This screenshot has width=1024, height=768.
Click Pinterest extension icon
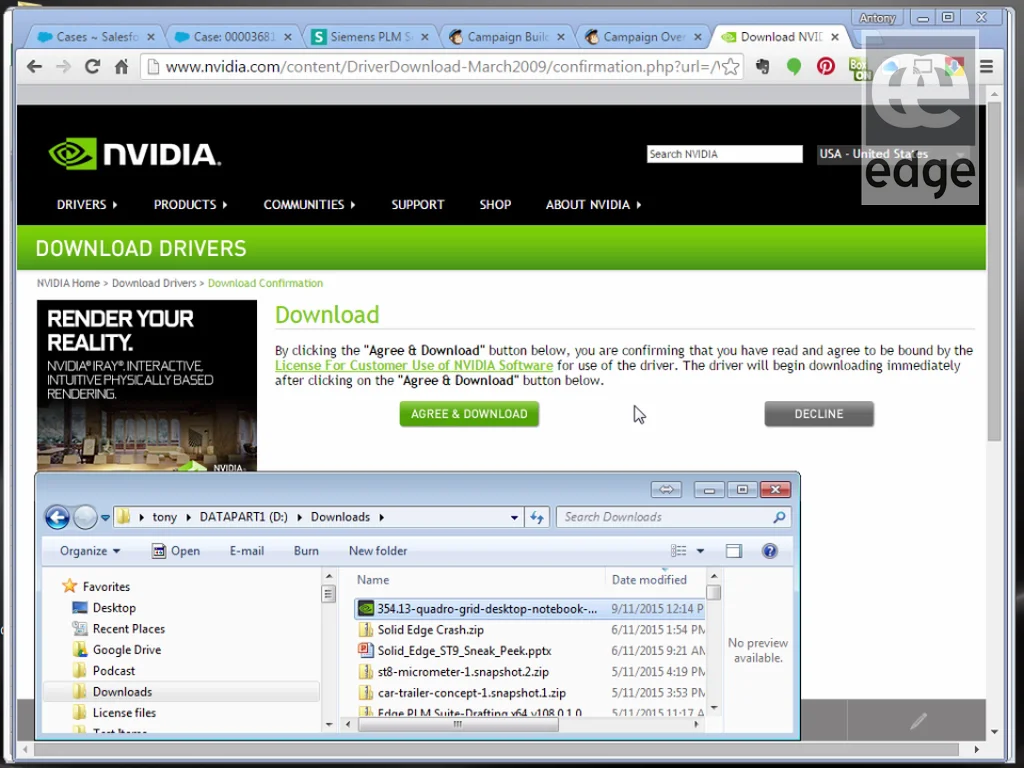click(x=825, y=67)
